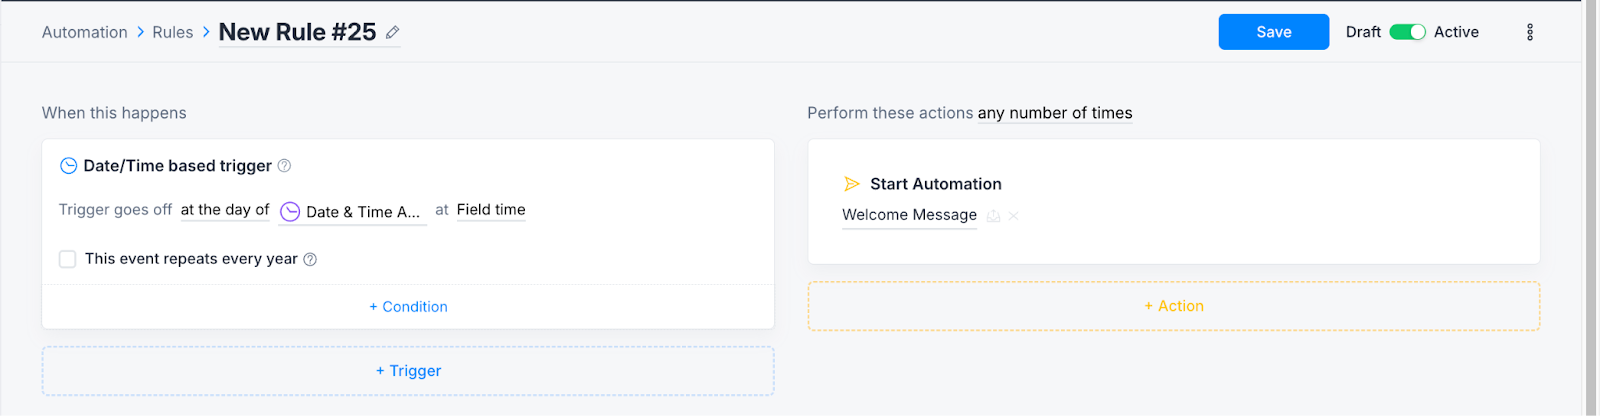Open the three-dot more options menu
1600x416 pixels.
[x=1529, y=33]
